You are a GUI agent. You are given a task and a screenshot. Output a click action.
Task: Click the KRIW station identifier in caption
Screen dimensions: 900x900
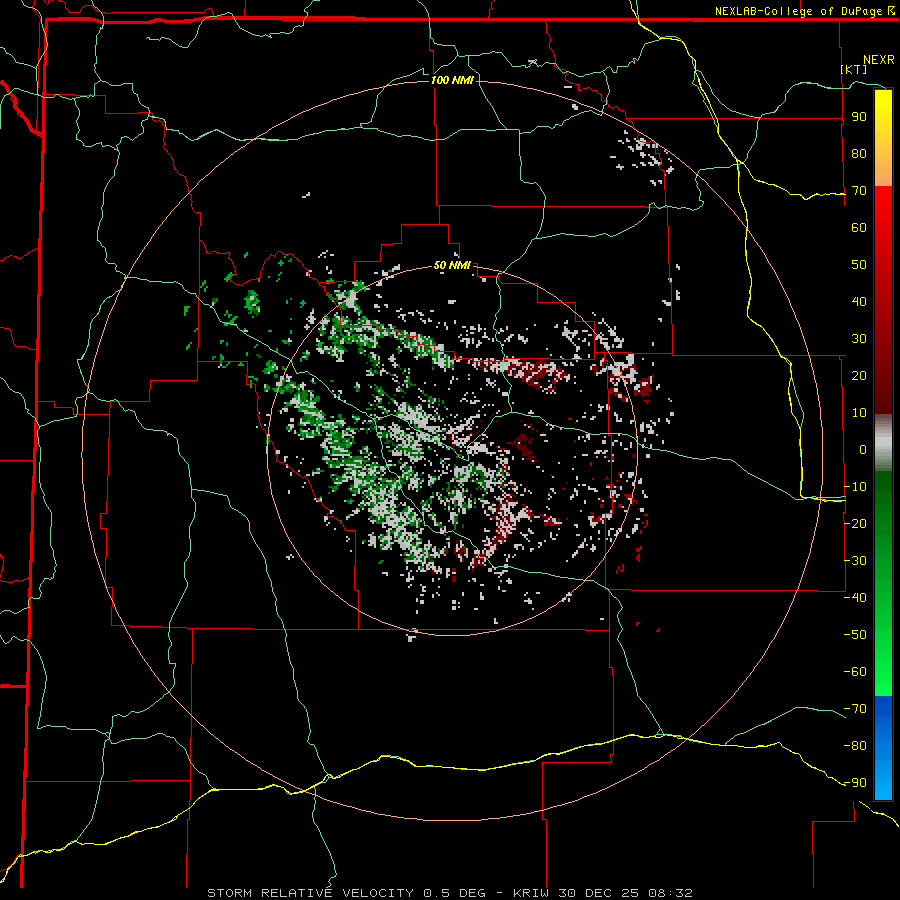[532, 893]
